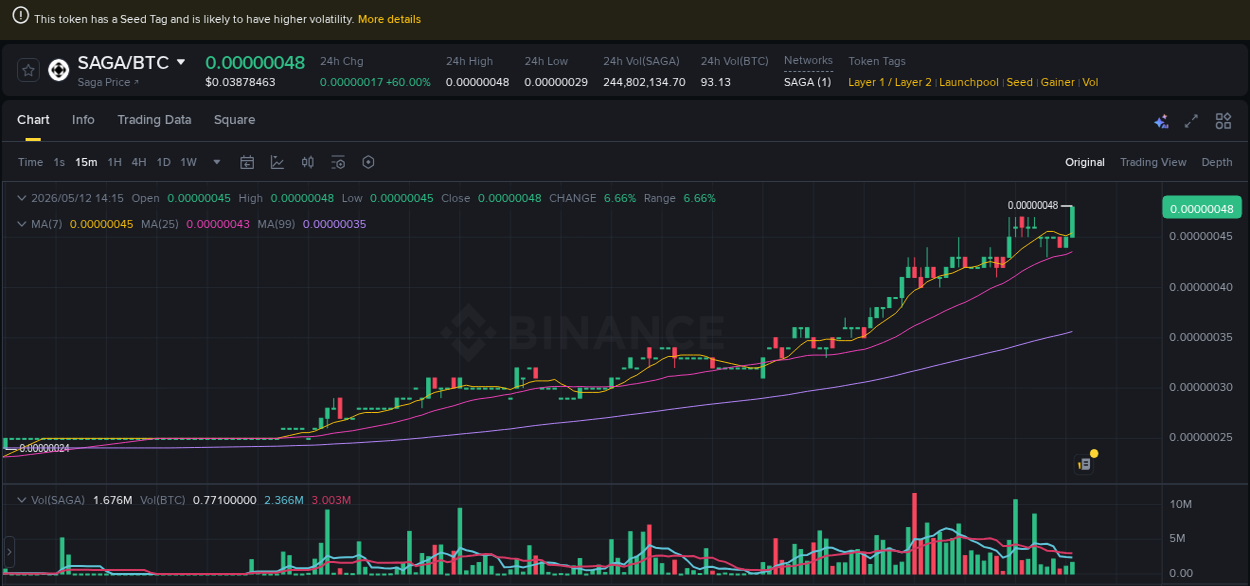Select the 1W interval
Image resolution: width=1250 pixels, height=586 pixels.
pos(188,162)
